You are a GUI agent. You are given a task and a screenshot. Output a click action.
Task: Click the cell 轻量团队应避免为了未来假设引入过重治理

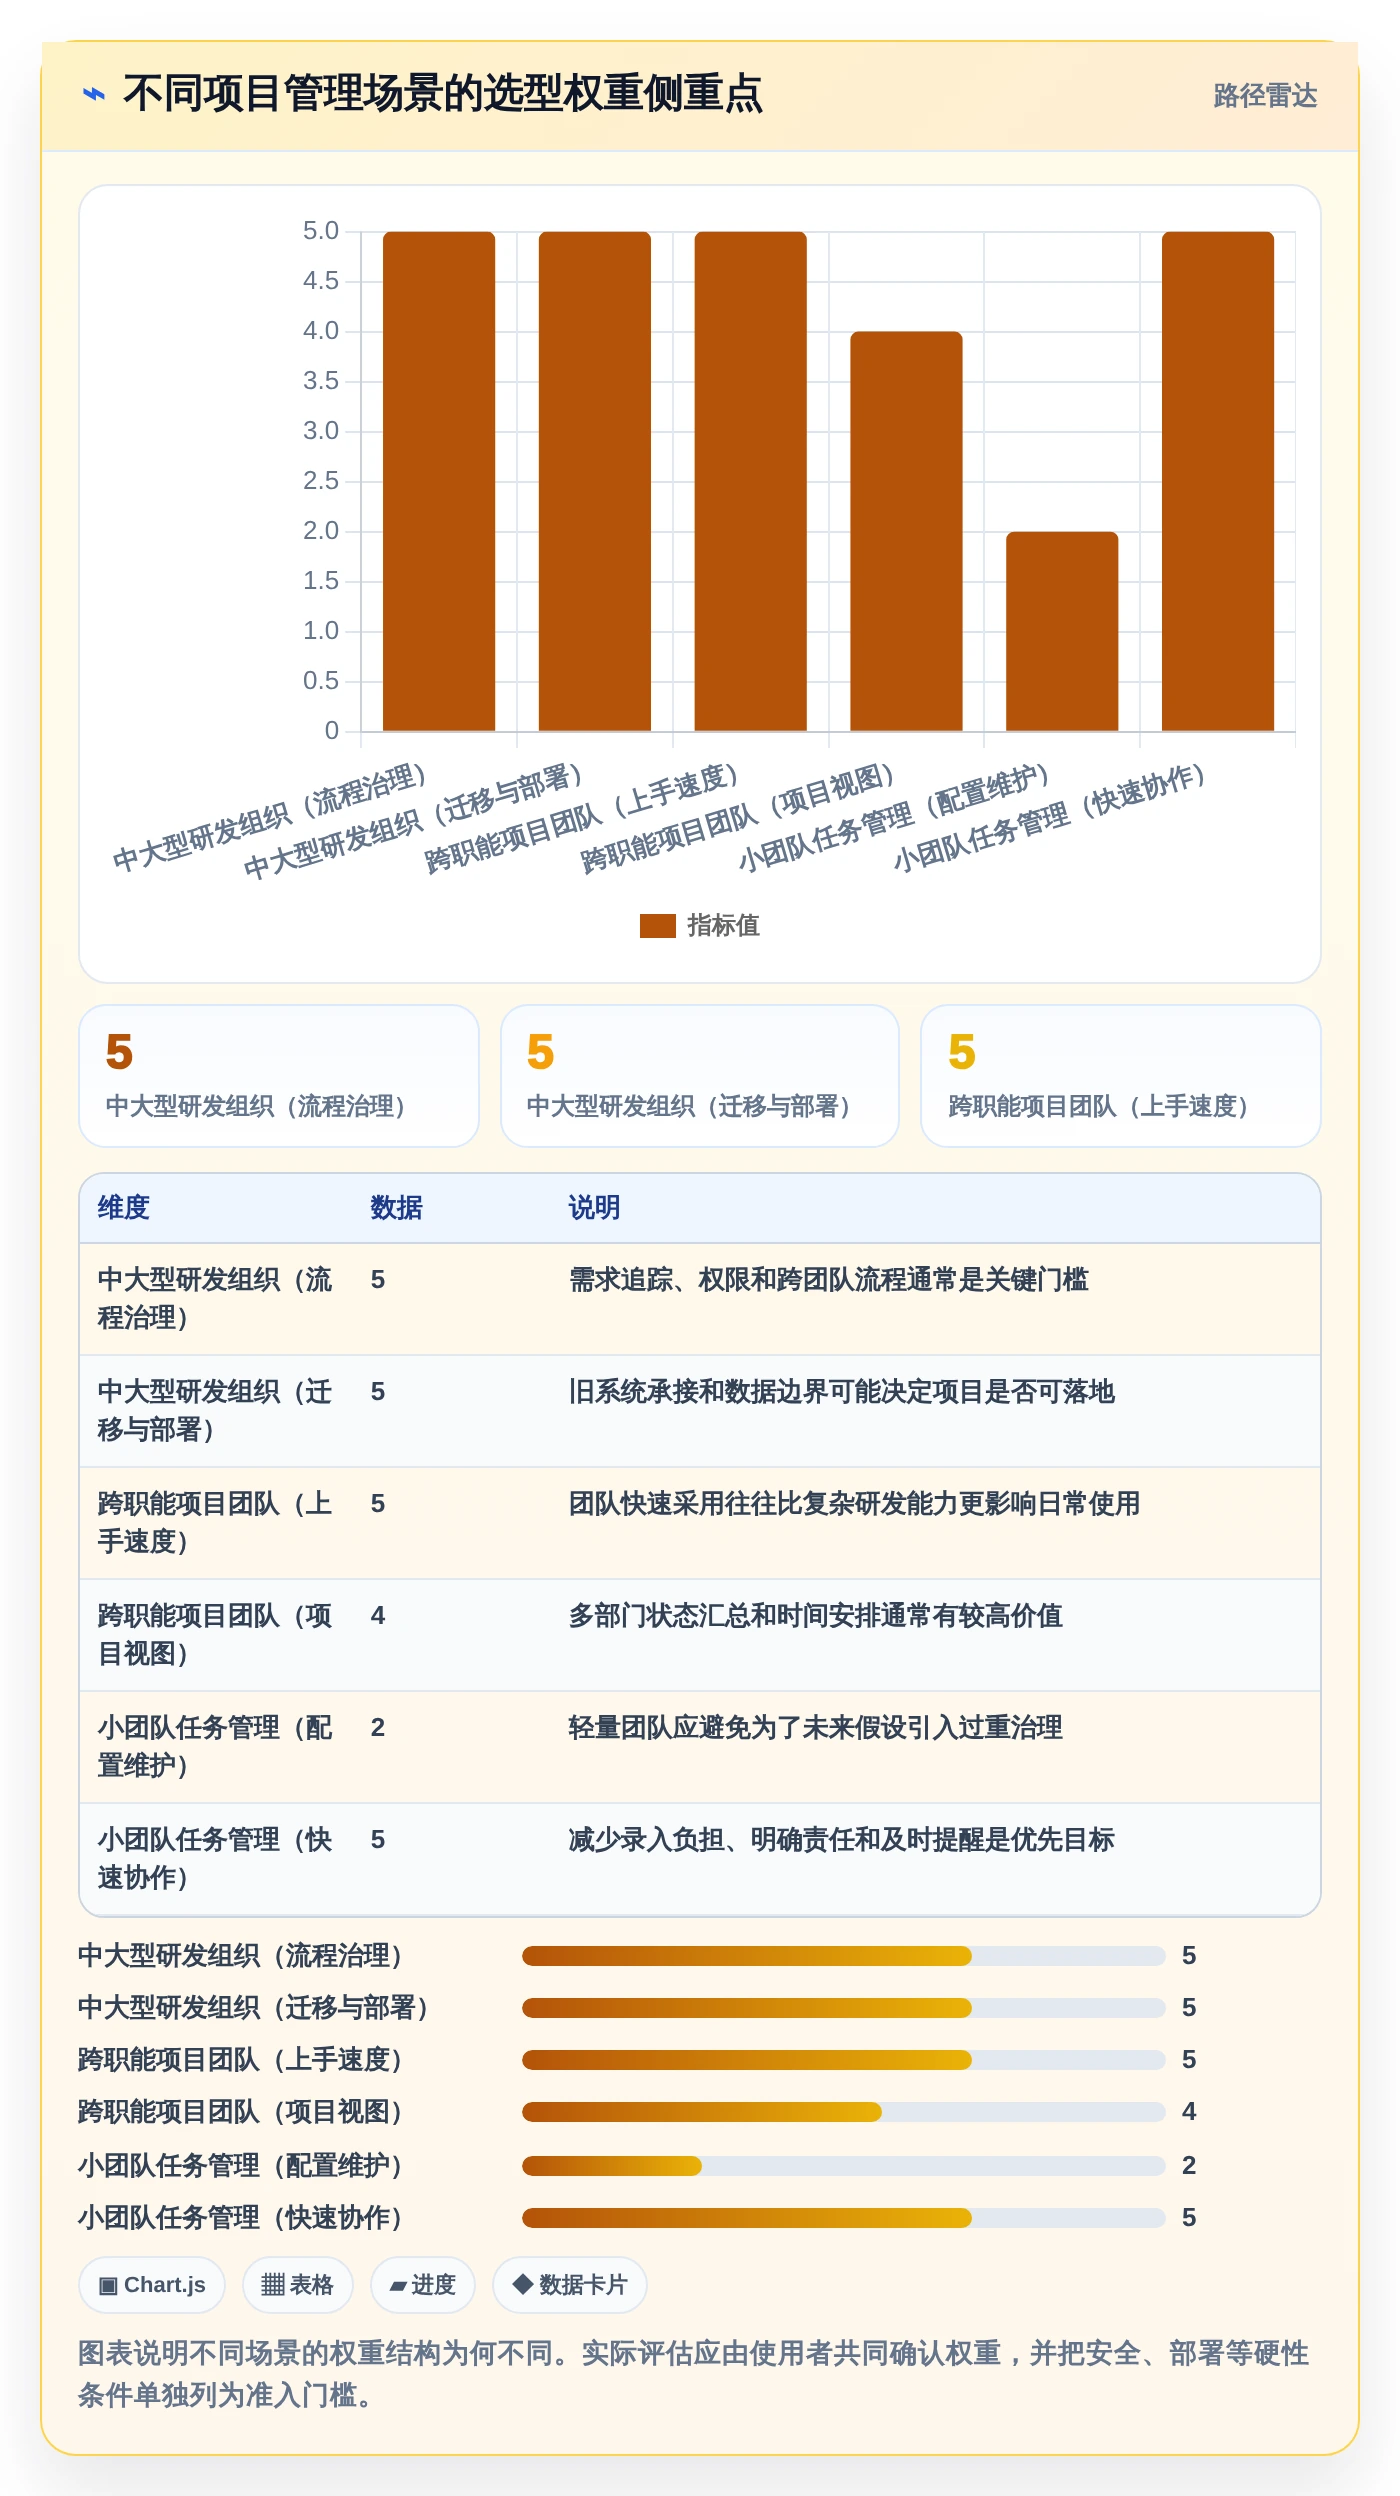click(x=815, y=1728)
